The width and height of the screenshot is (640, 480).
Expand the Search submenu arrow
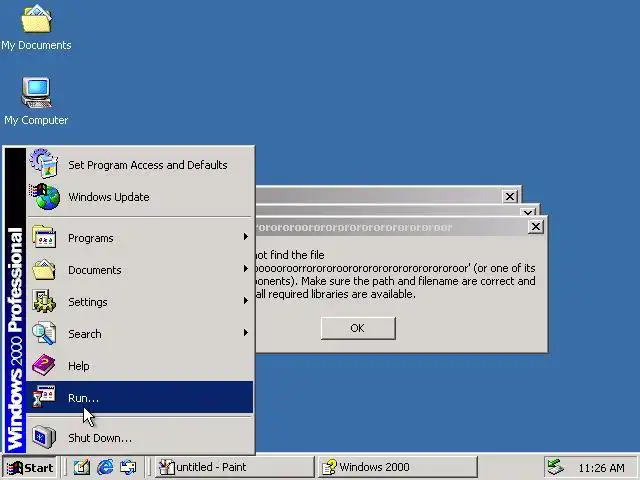245,333
